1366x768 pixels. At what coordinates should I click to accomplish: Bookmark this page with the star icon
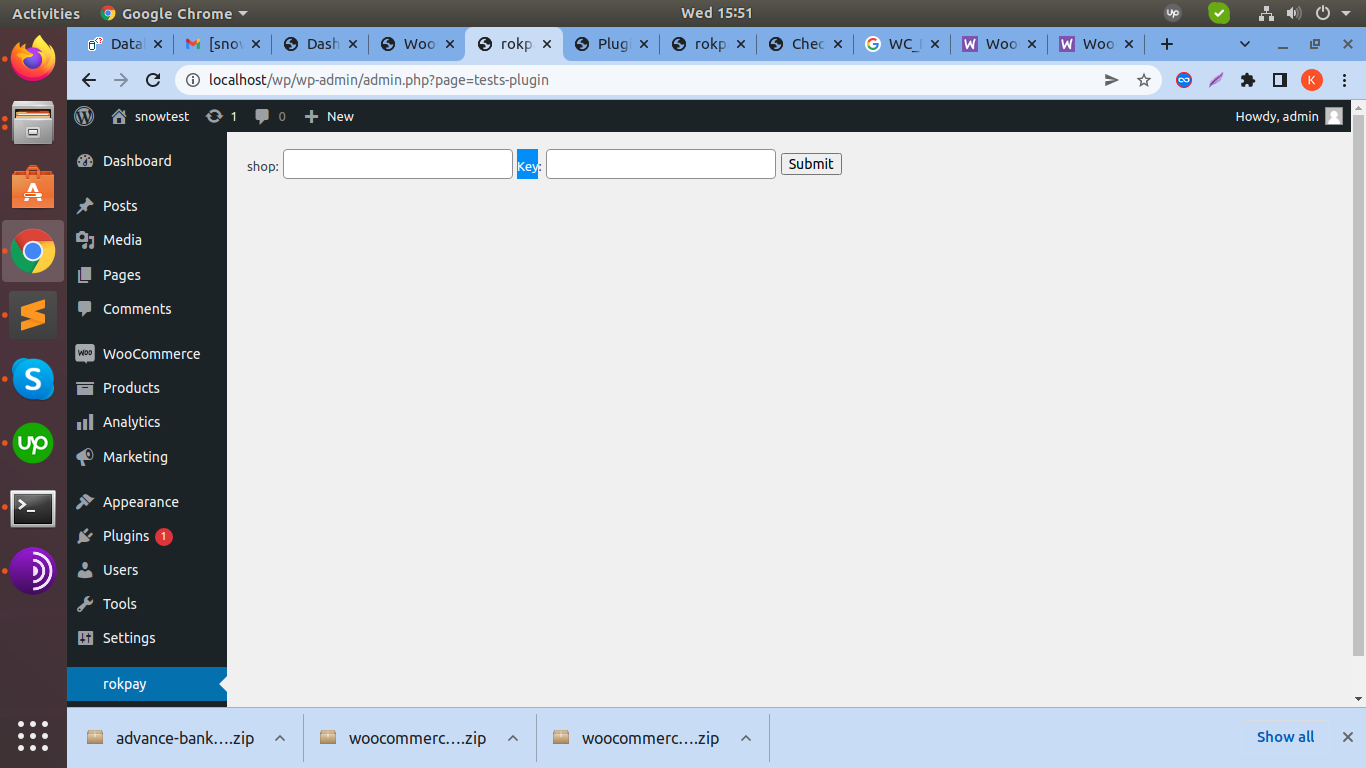[x=1144, y=80]
